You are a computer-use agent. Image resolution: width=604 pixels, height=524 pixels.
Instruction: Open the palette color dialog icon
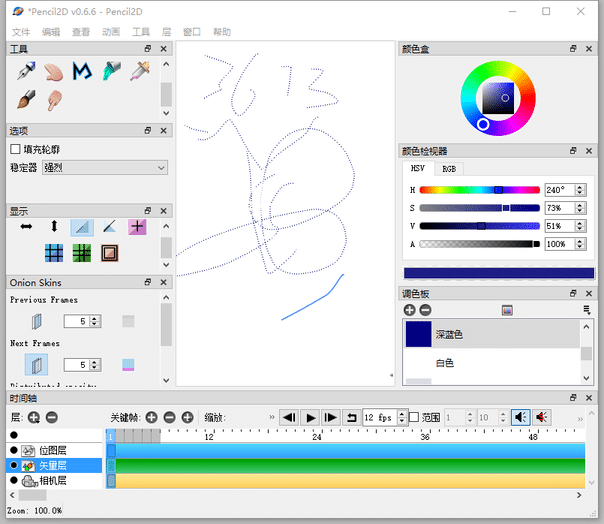point(507,310)
